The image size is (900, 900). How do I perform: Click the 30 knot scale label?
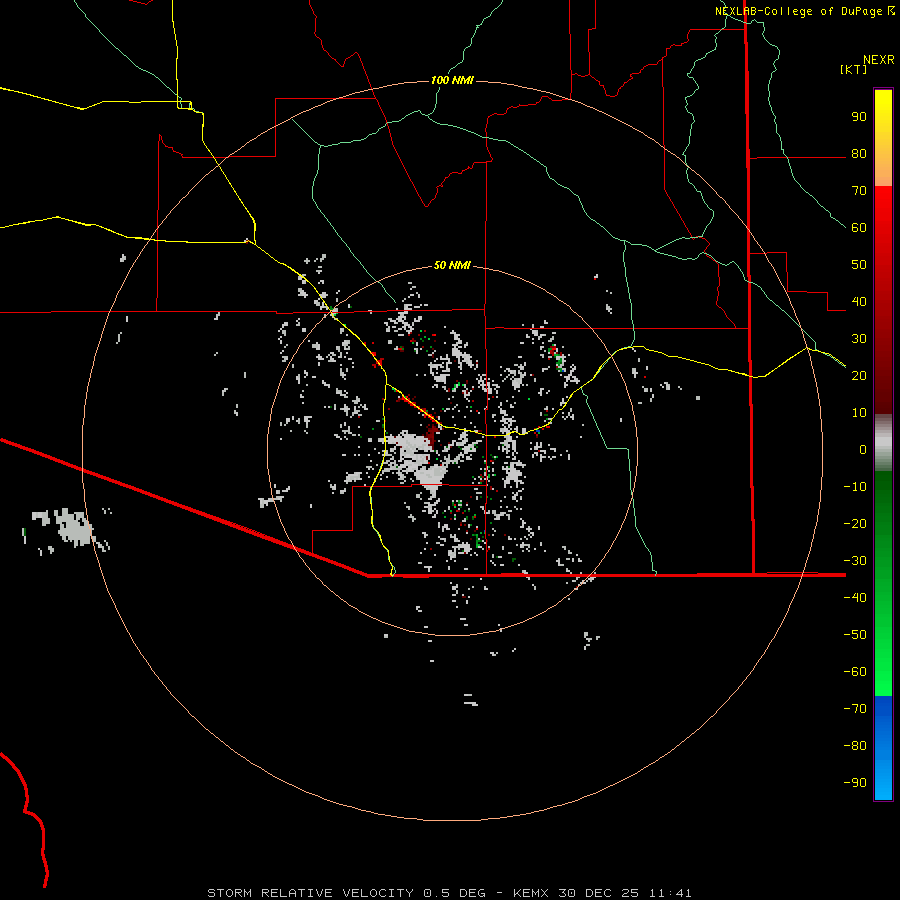point(859,339)
